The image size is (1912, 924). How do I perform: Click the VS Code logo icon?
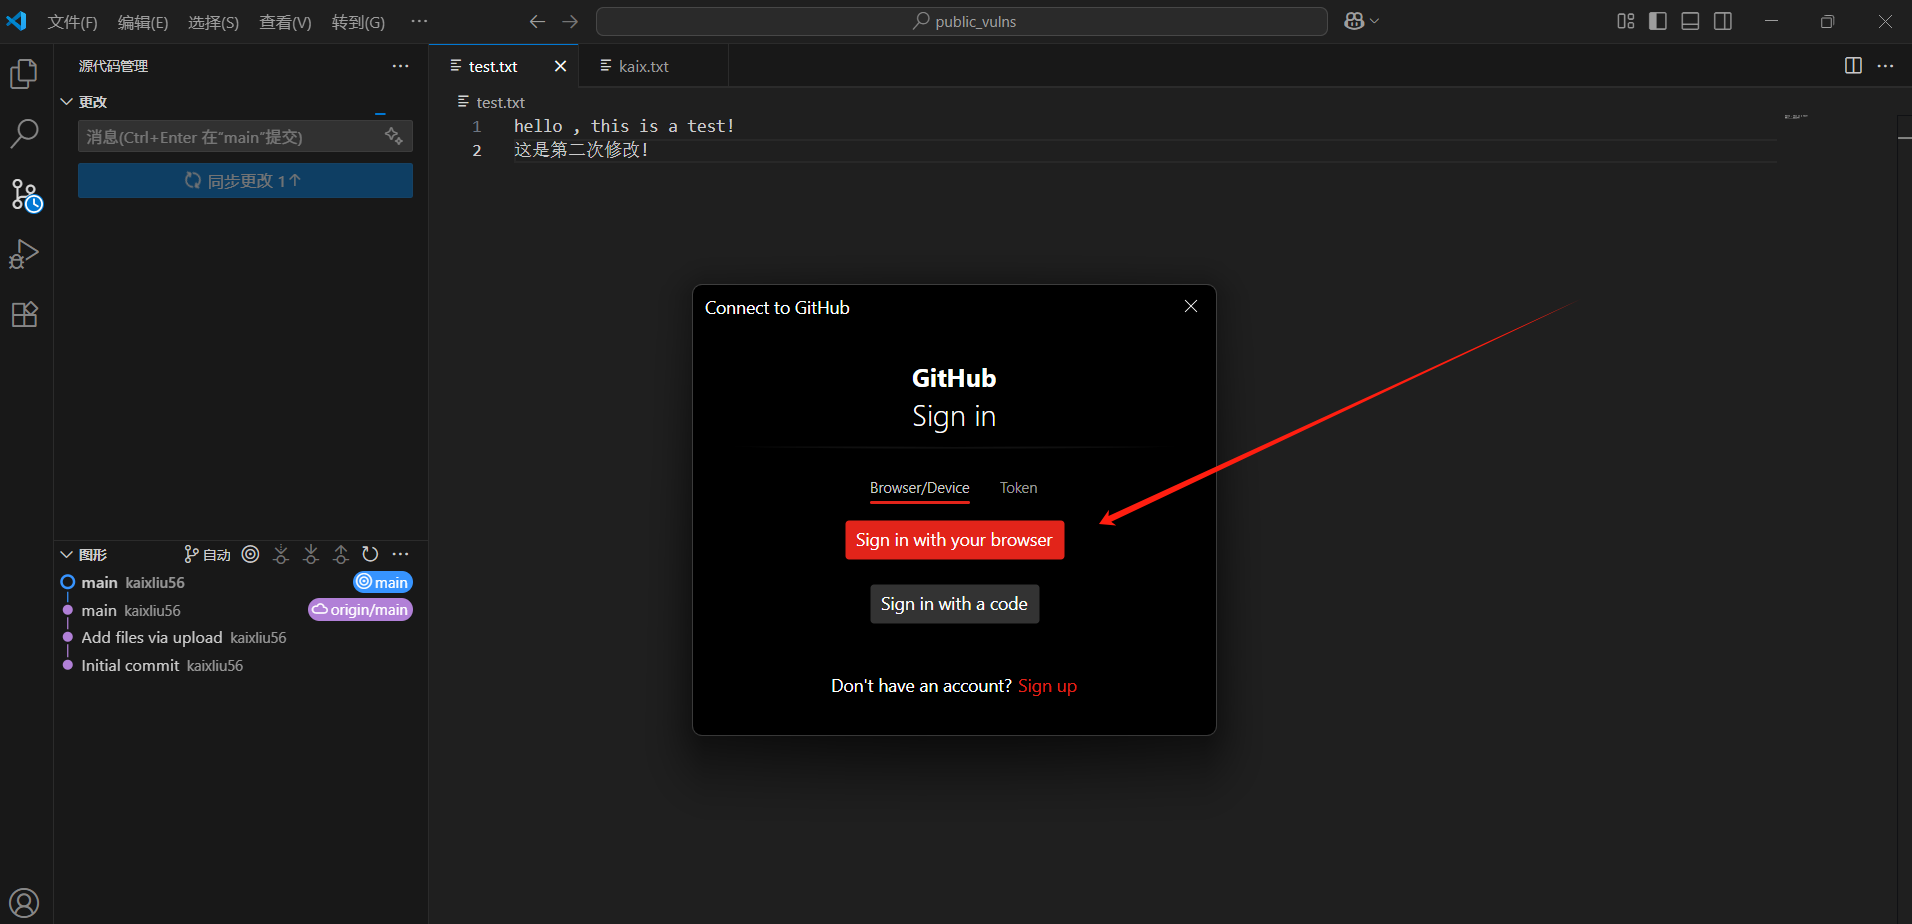point(17,21)
